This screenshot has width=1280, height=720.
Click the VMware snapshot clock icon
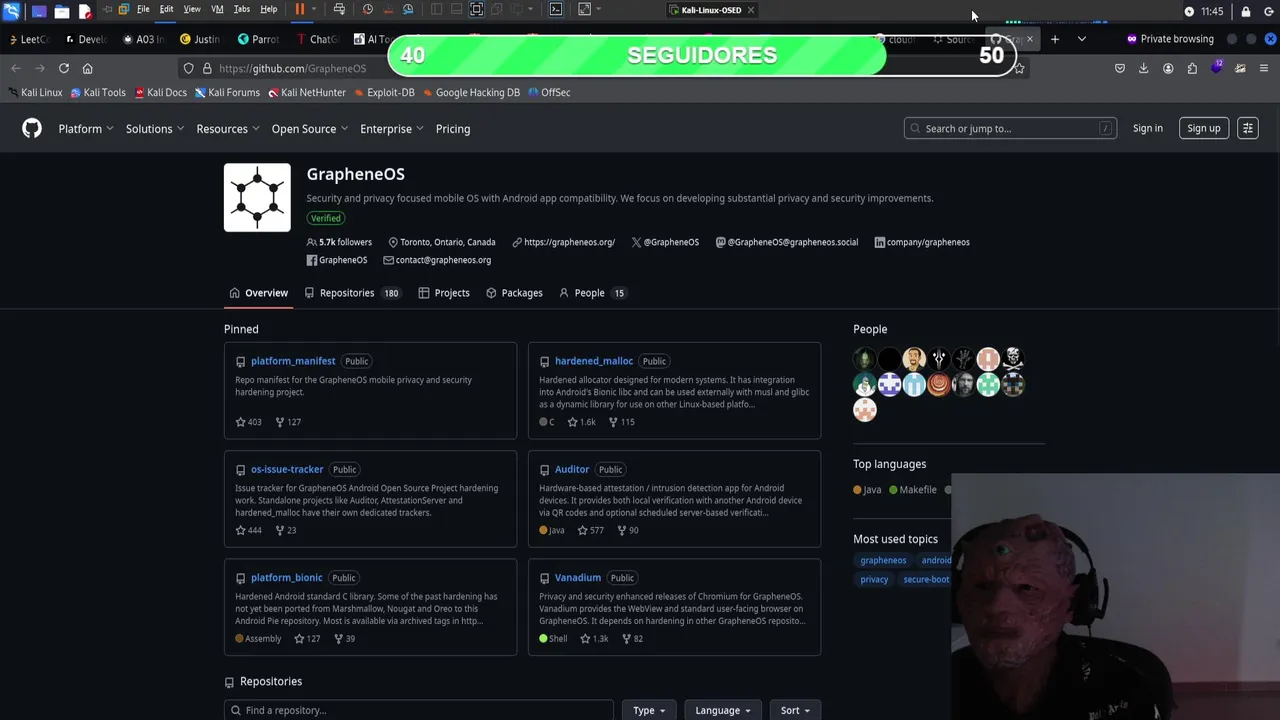(x=368, y=9)
